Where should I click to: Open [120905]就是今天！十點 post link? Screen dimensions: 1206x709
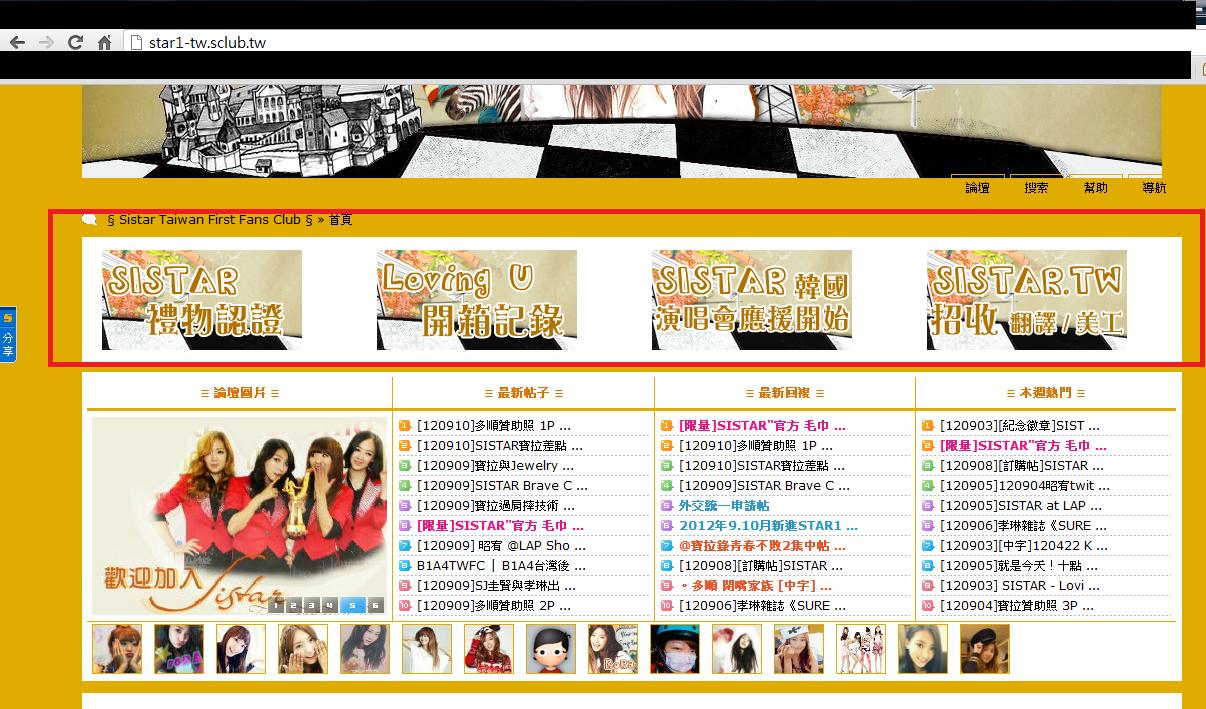[x=1020, y=566]
